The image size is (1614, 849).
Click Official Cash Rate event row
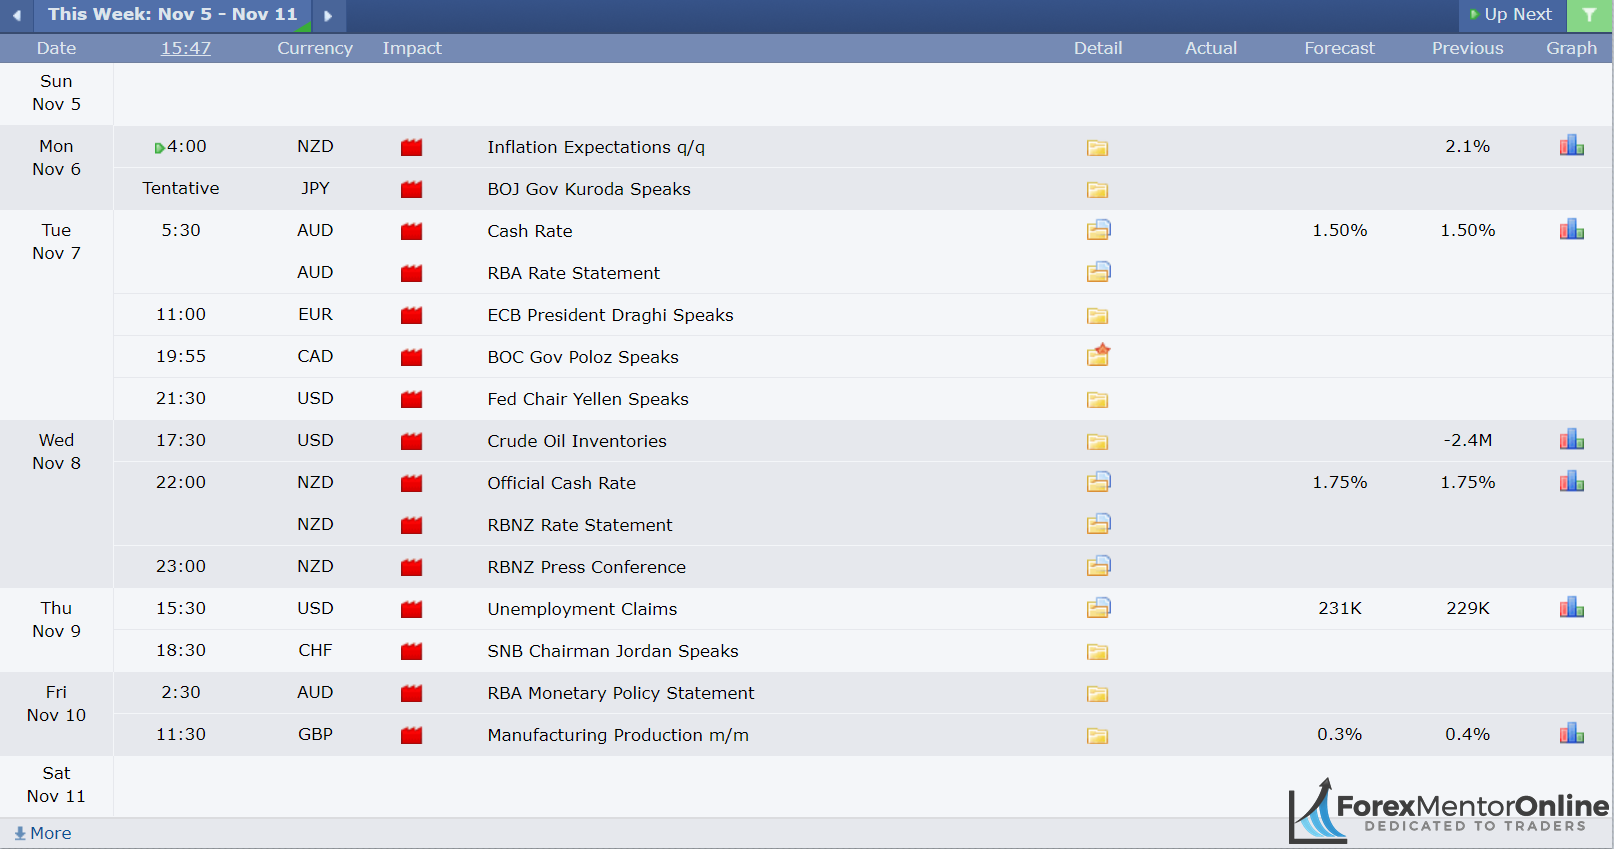(561, 483)
